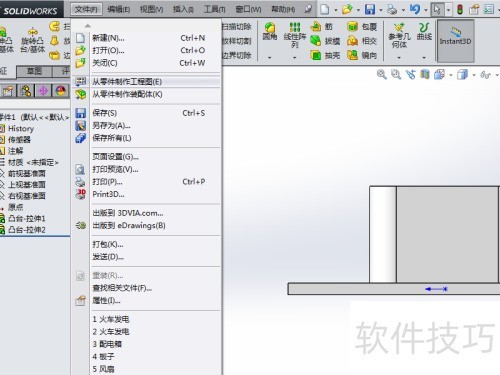Toggle the select cursor tool button
500x375 pixels.
coord(437,9)
